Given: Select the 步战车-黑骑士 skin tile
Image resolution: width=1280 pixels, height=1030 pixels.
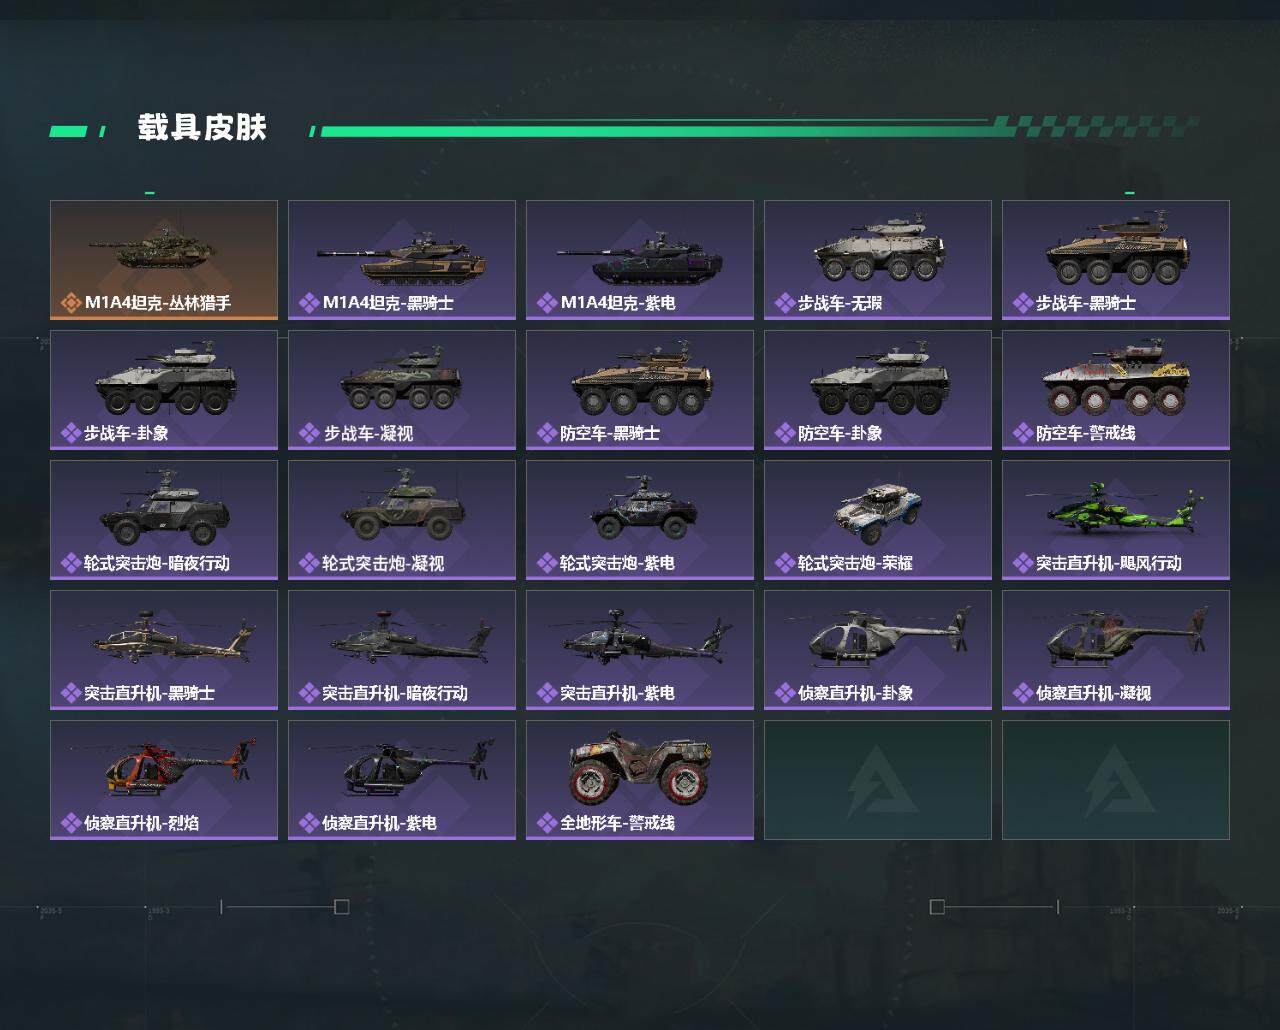Looking at the screenshot, I should pos(1116,260).
